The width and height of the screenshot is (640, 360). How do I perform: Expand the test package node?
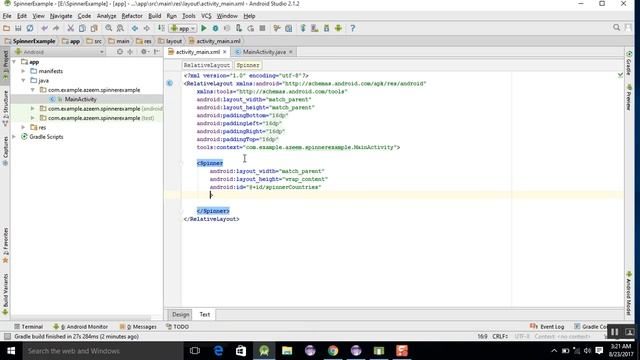(x=33, y=118)
